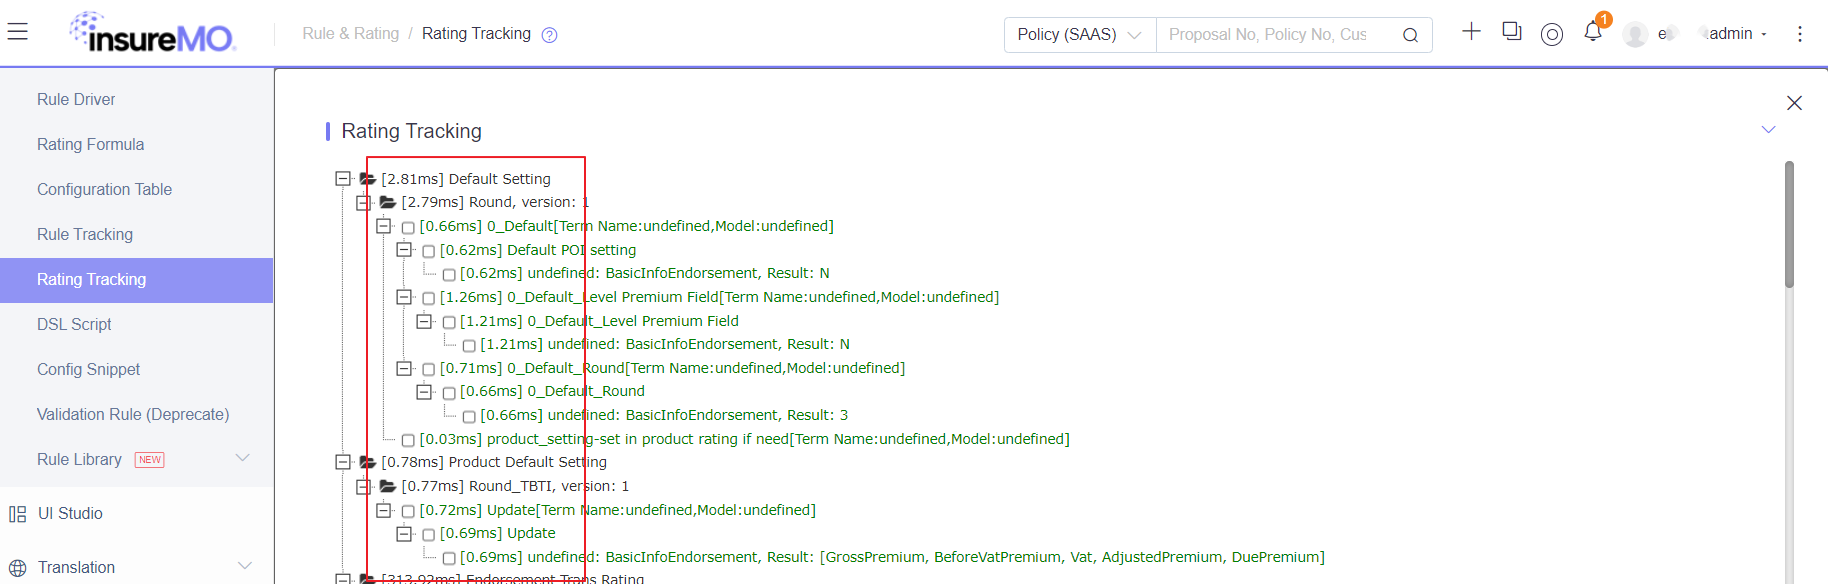Open Rule Tracking in sidebar
This screenshot has width=1828, height=584.
tap(85, 234)
